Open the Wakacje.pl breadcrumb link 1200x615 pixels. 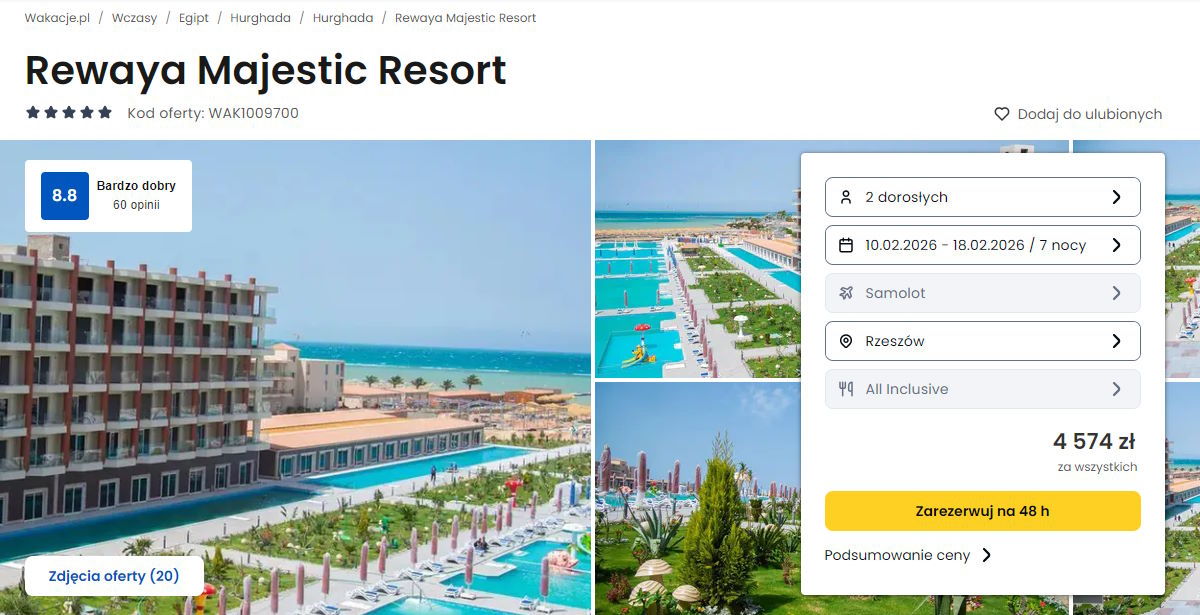point(58,18)
